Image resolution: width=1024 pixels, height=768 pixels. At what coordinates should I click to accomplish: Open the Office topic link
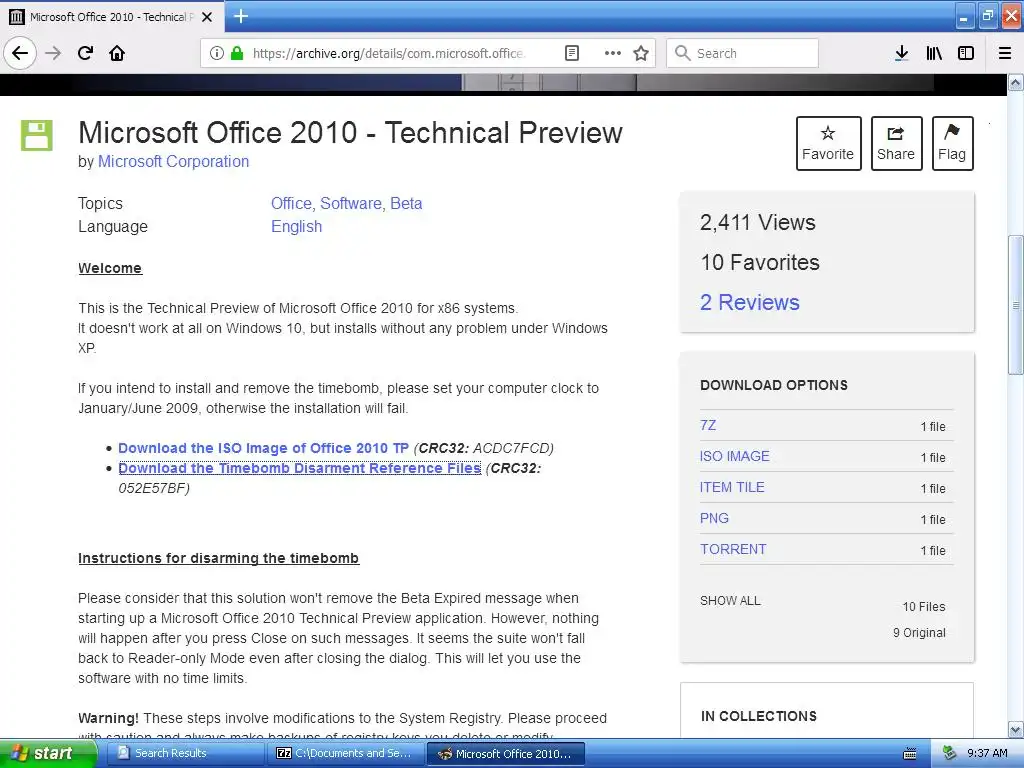(x=293, y=203)
